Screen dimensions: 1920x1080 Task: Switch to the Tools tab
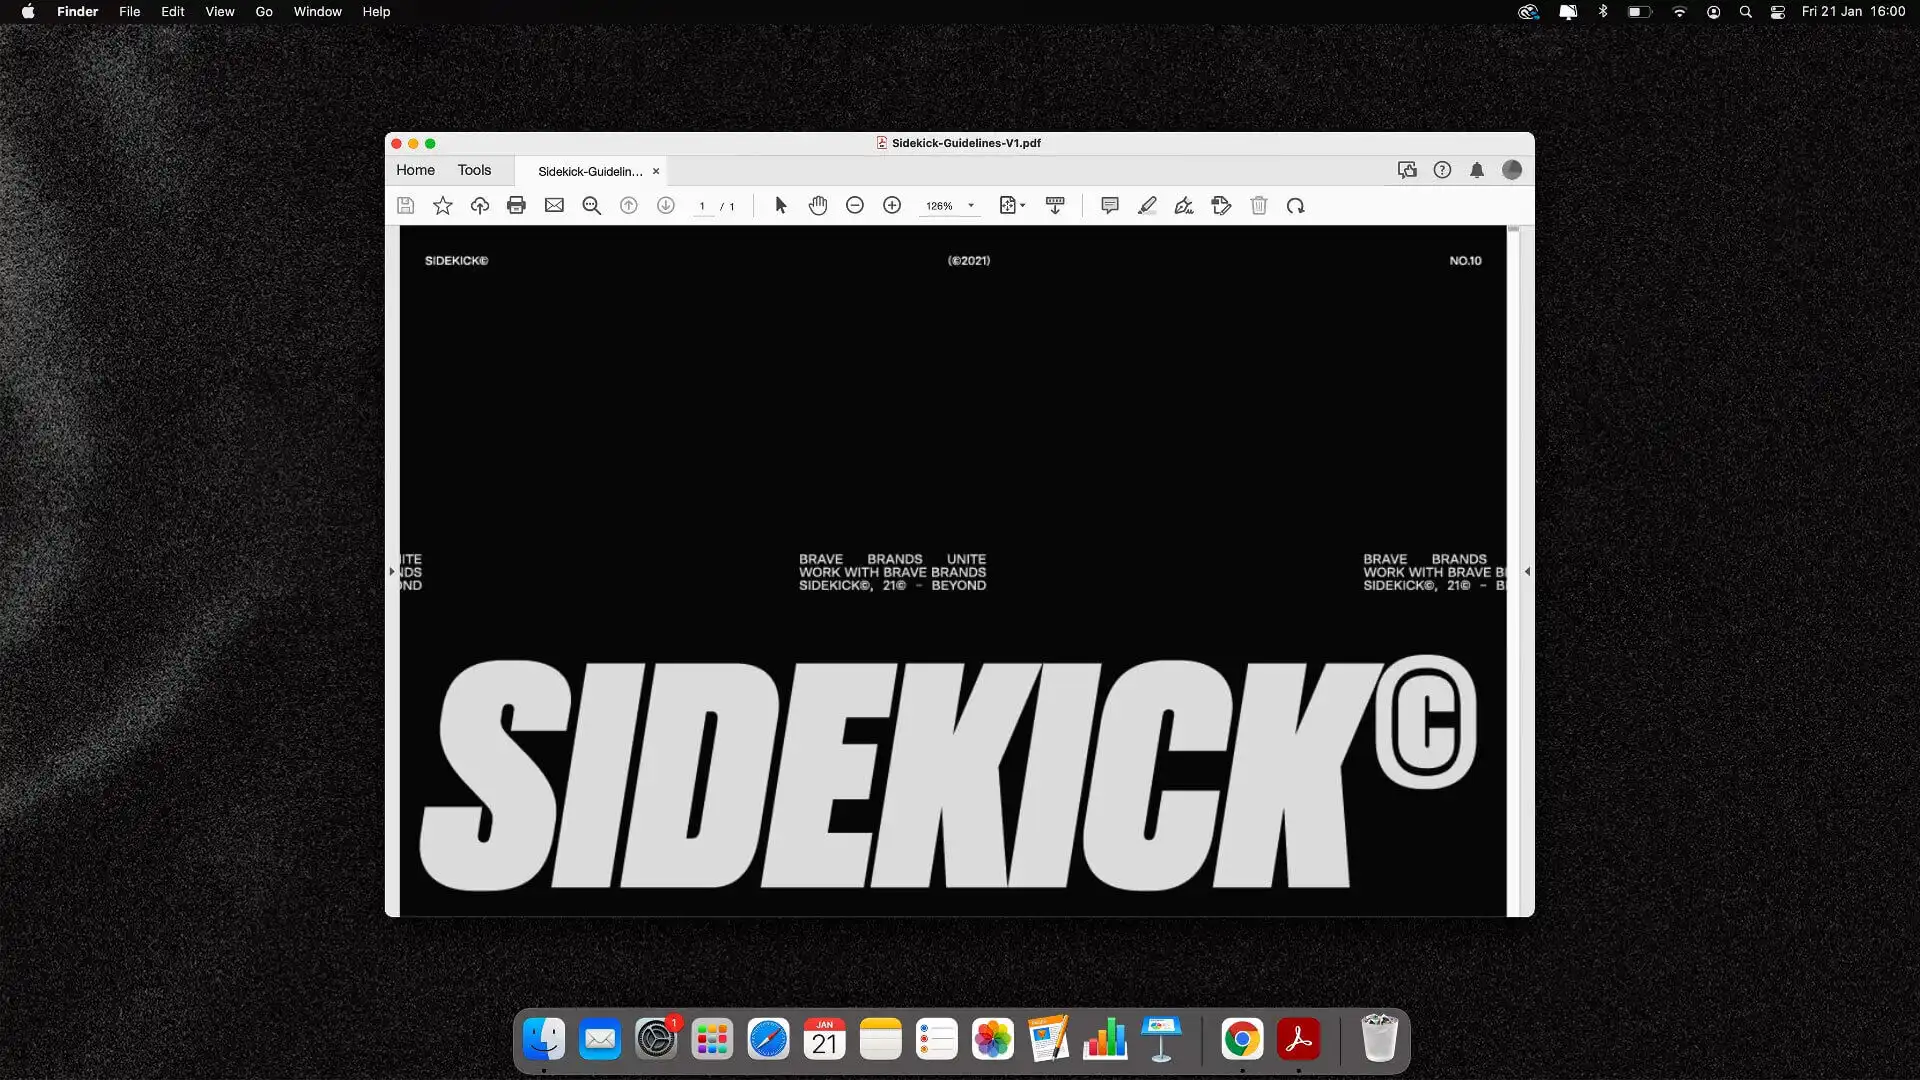(x=474, y=170)
